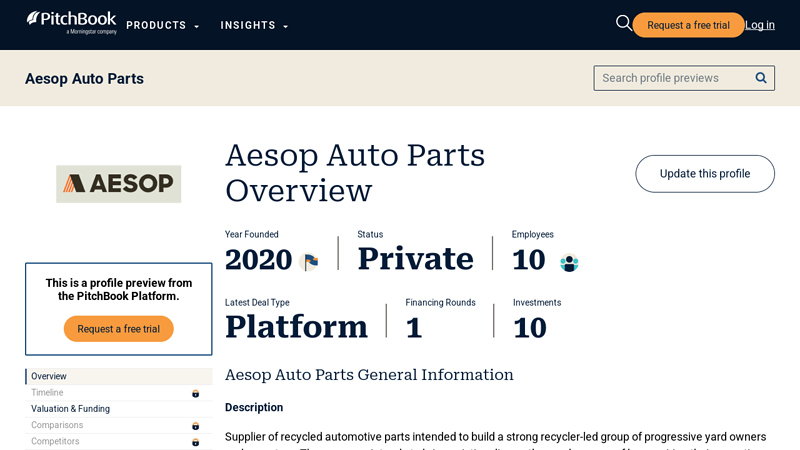This screenshot has width=800, height=450.
Task: Click the lock icon beside Timeline
Action: click(195, 393)
